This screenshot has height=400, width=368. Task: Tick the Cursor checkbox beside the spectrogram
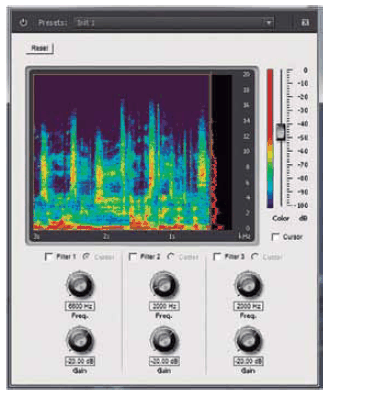[x=275, y=237]
